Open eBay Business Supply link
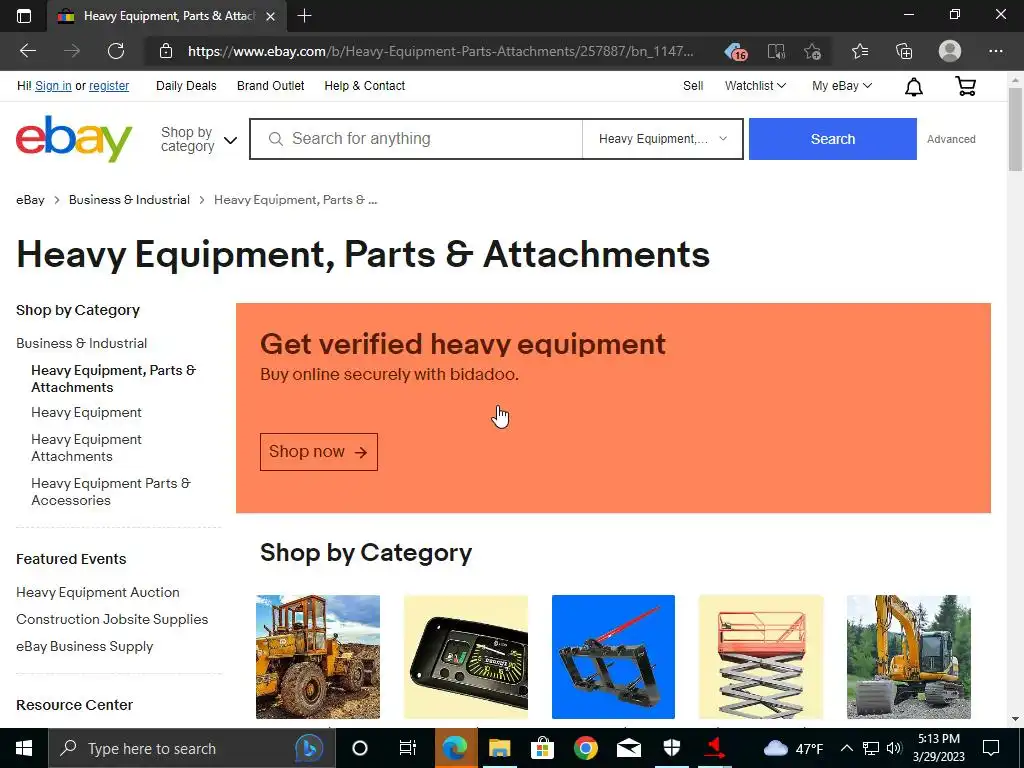The image size is (1024, 768). (x=84, y=647)
